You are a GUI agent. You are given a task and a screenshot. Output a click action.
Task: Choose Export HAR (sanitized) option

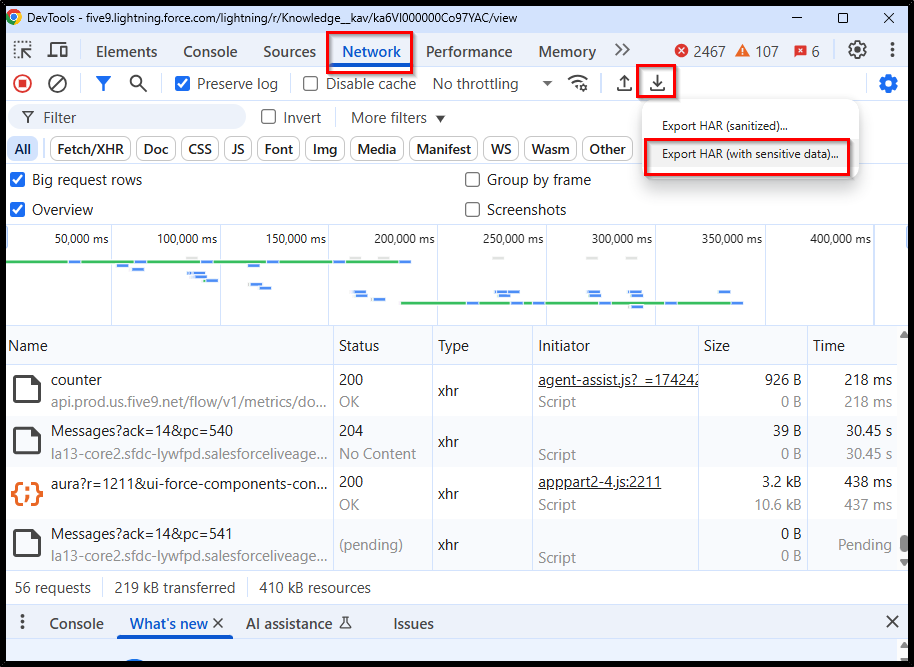(725, 126)
